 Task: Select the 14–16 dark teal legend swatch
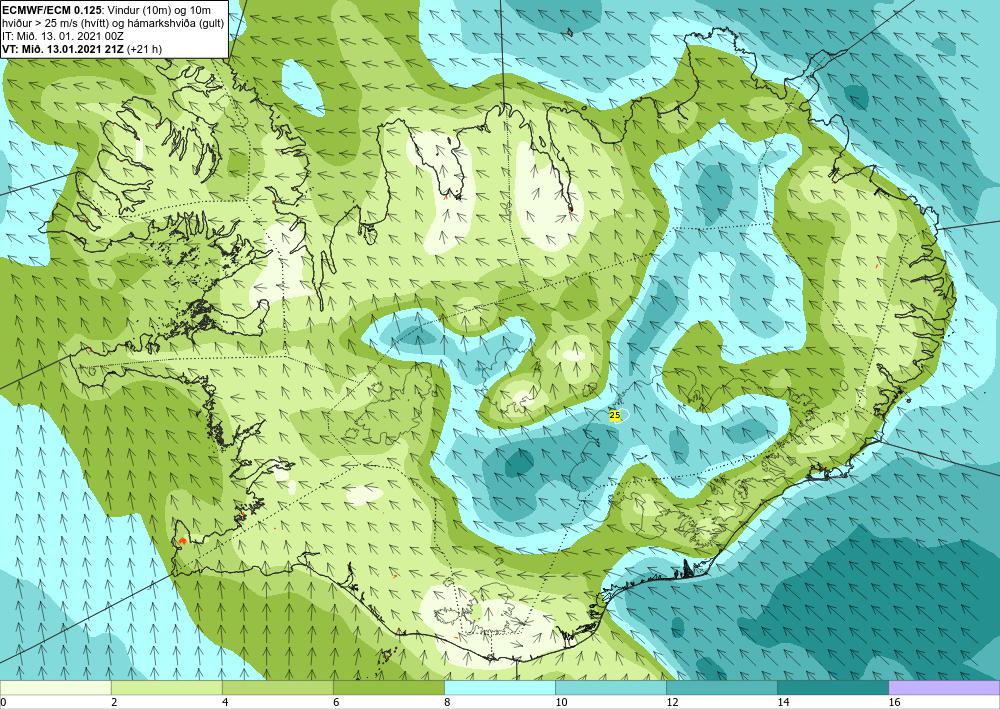832,688
